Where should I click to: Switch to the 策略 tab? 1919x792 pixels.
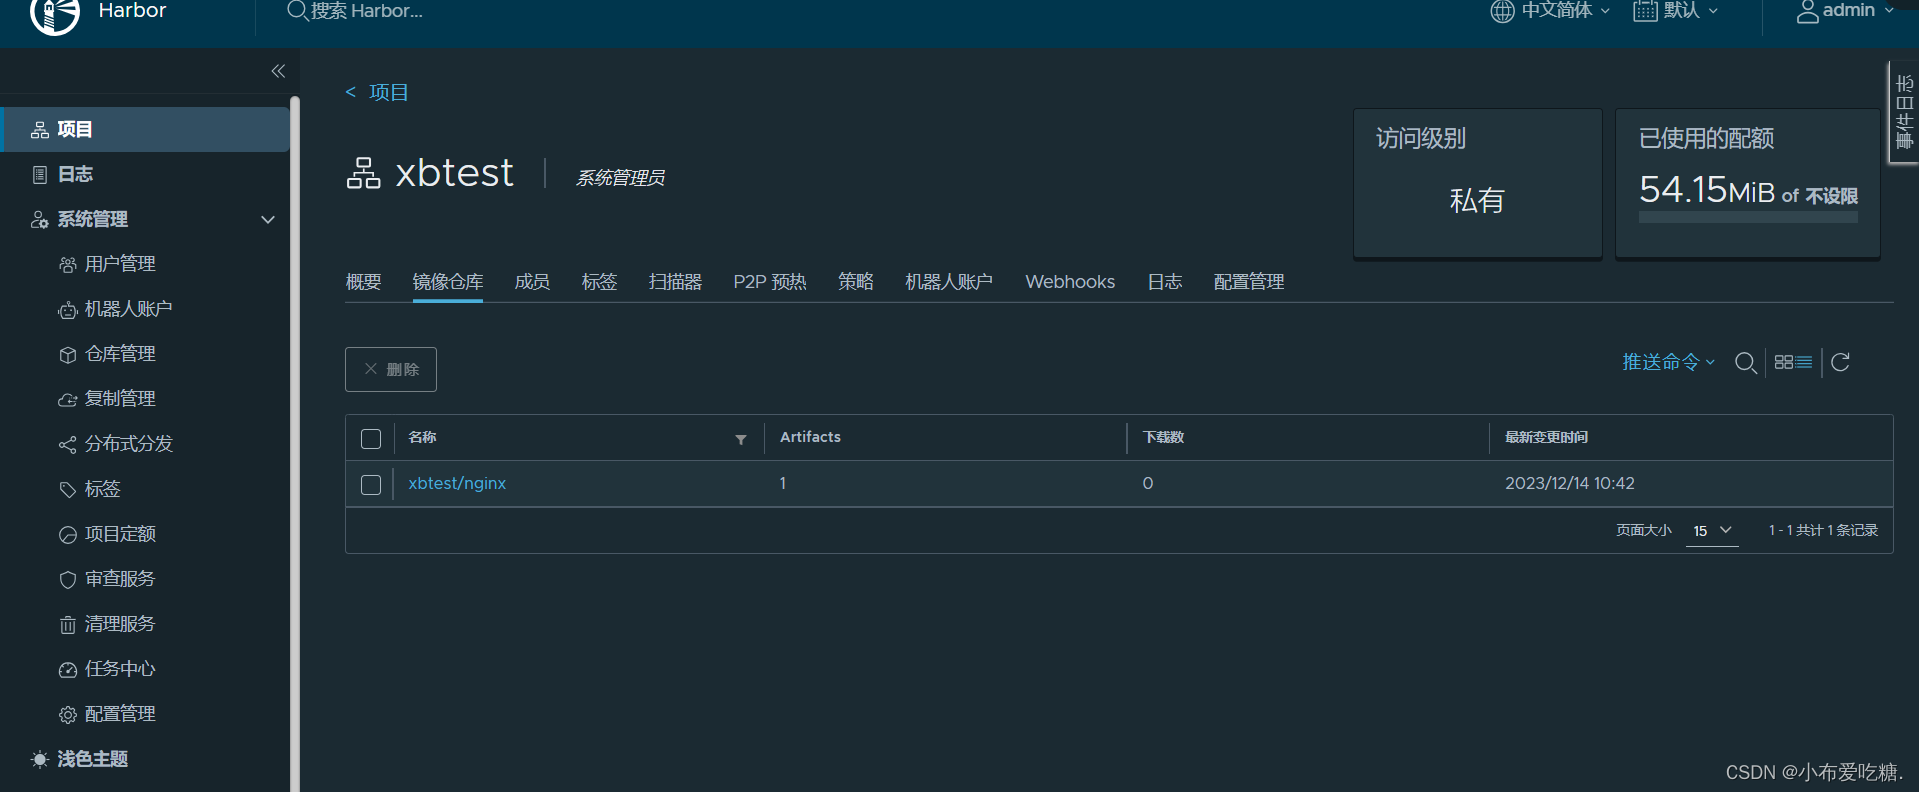[855, 282]
